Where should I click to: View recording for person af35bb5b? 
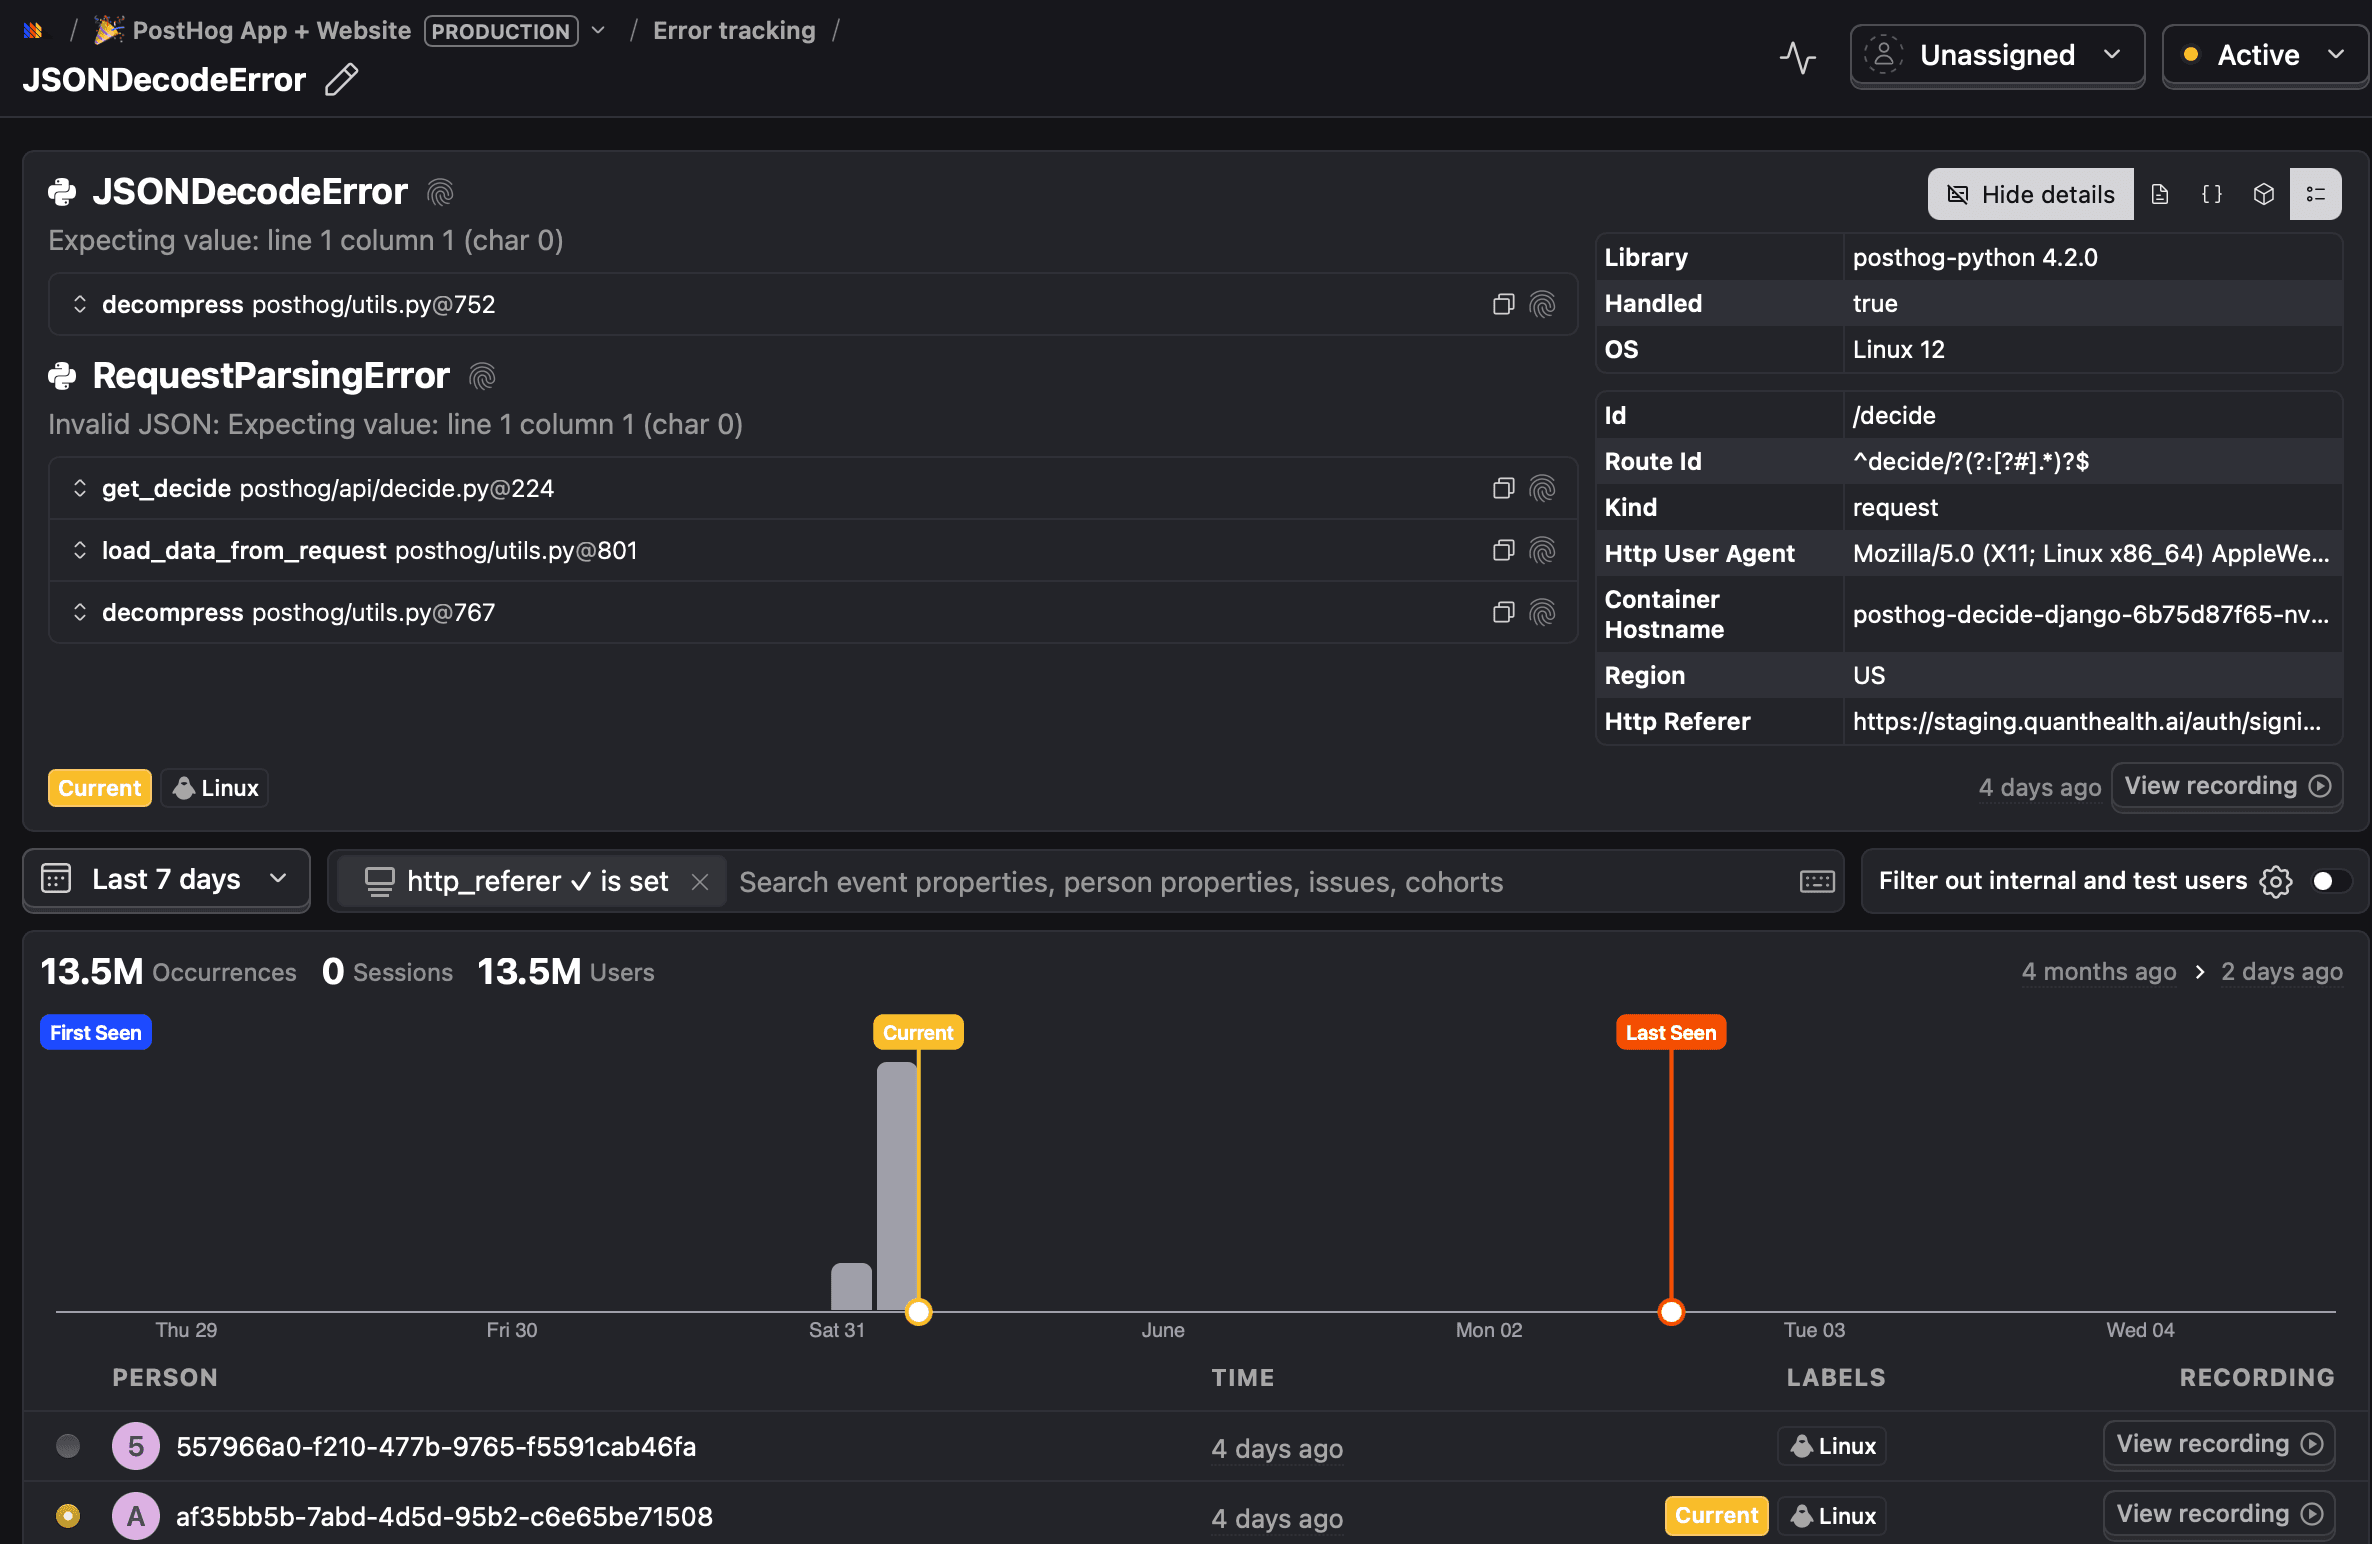point(2219,1514)
